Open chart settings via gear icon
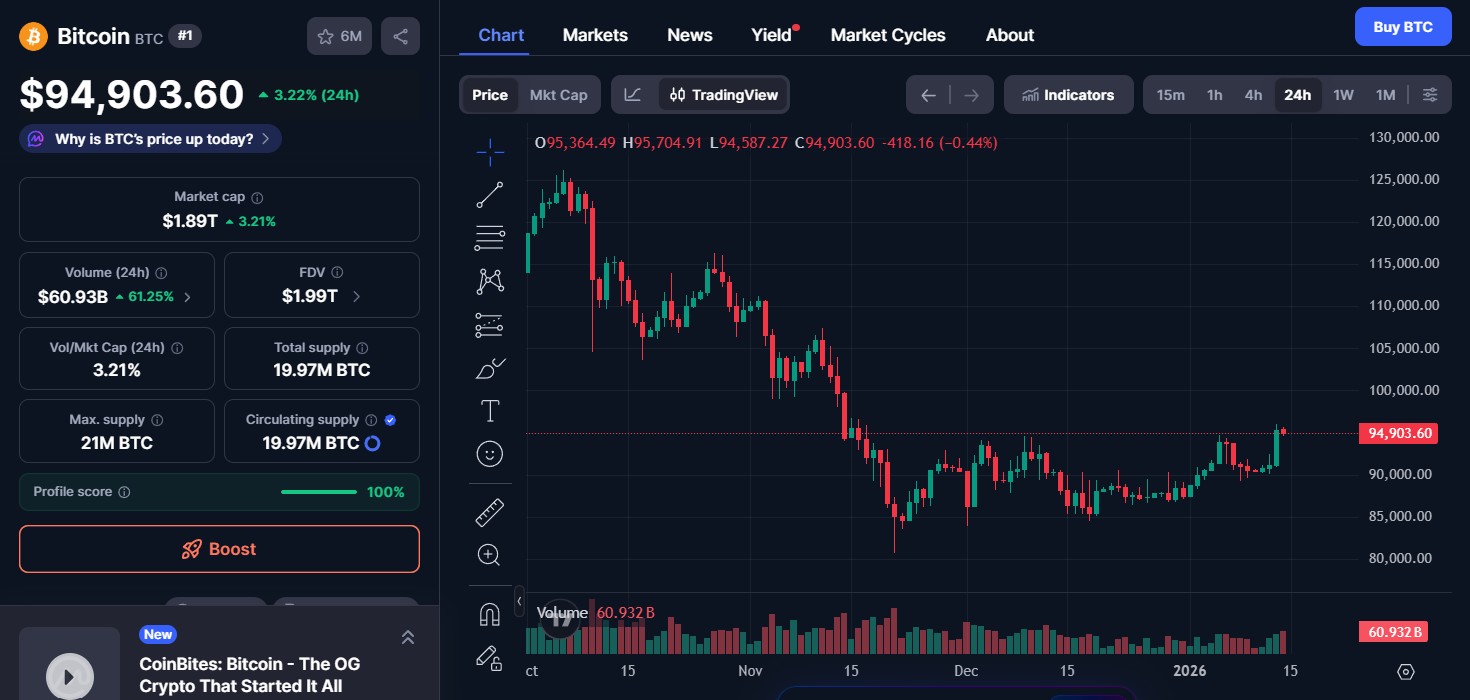1470x700 pixels. tap(1406, 671)
